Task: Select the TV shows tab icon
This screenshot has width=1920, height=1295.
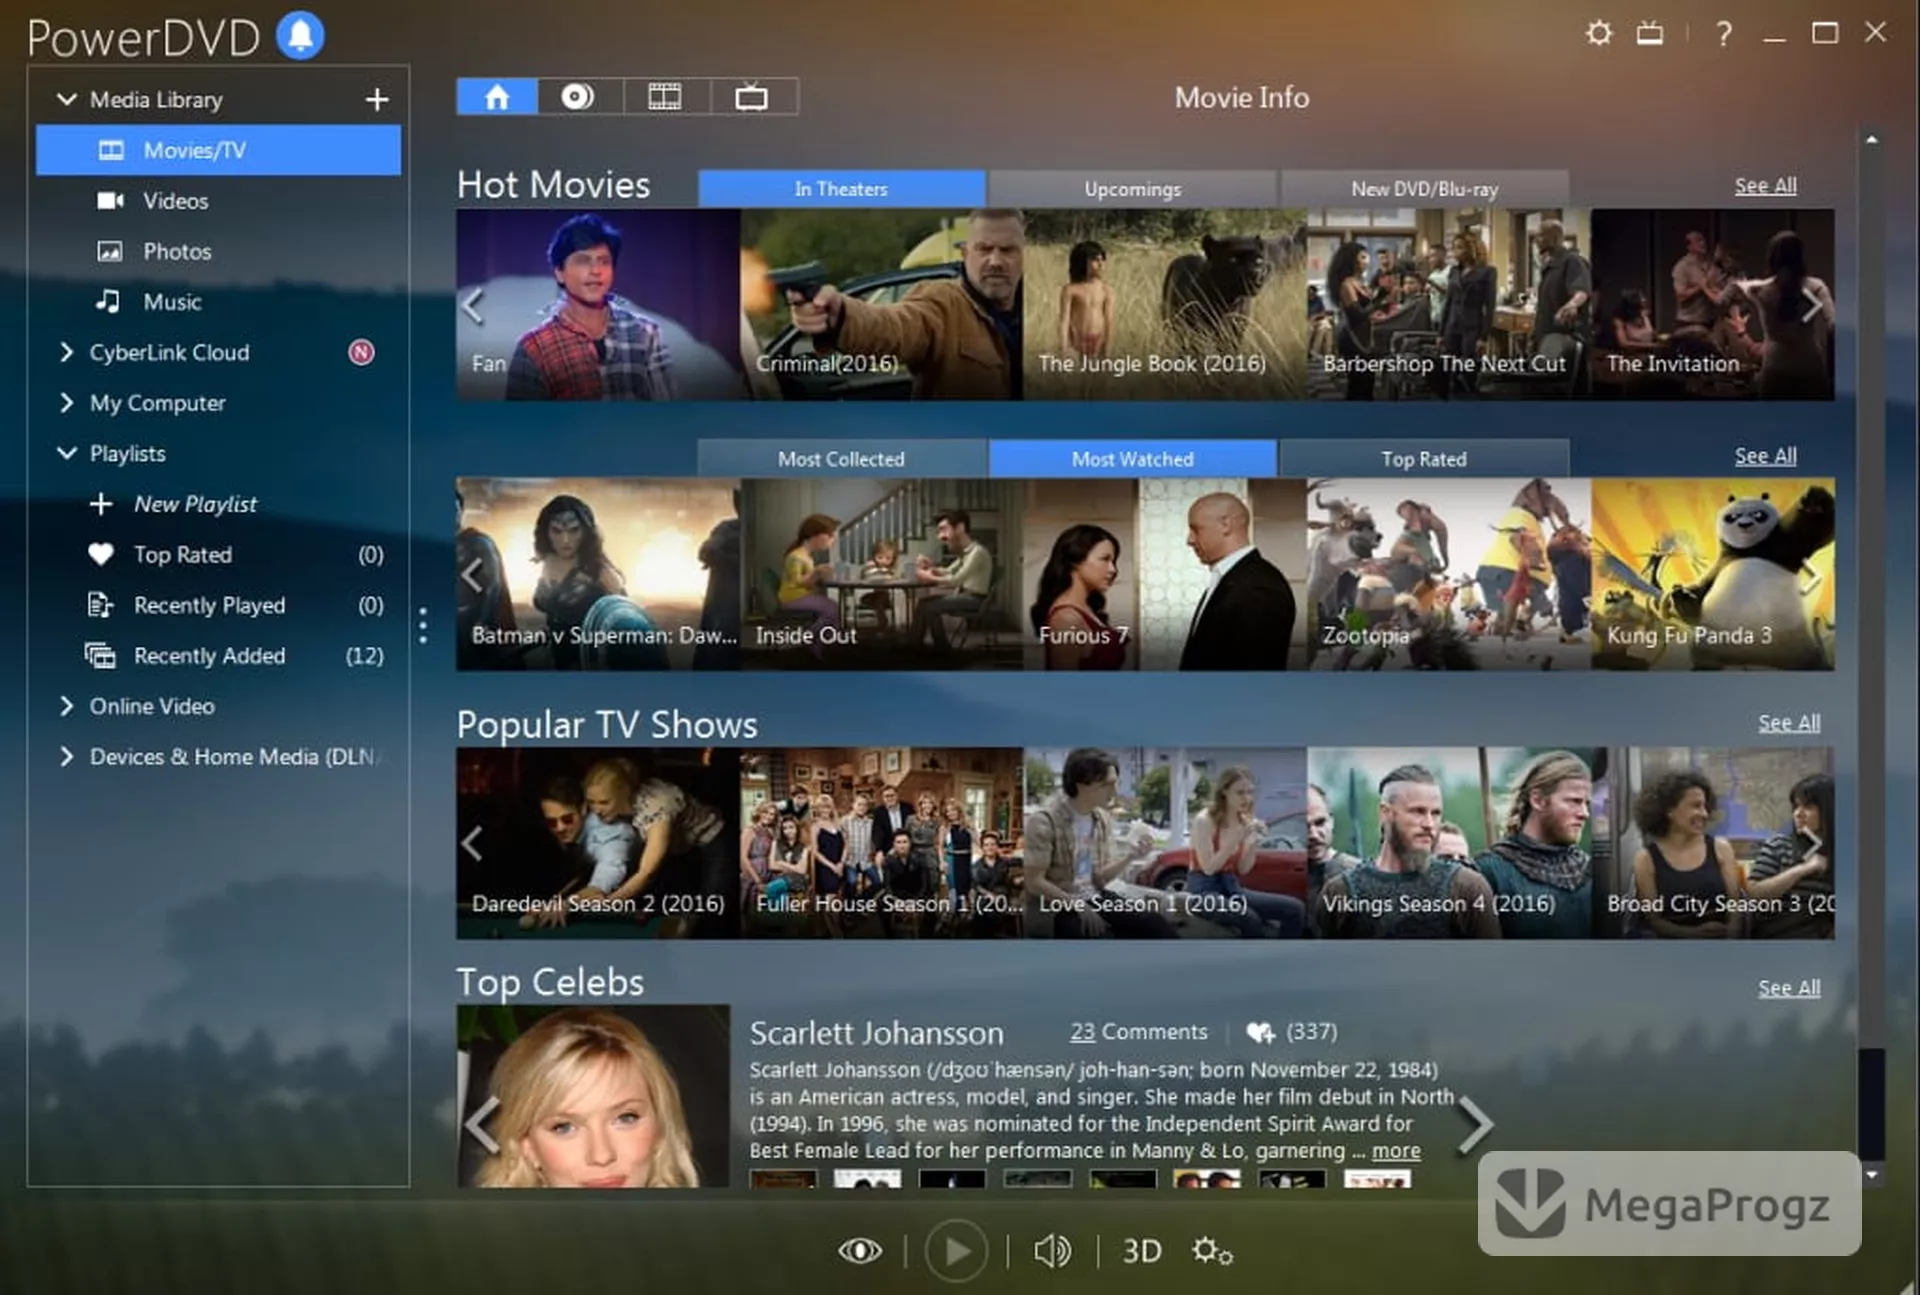Action: [752, 97]
